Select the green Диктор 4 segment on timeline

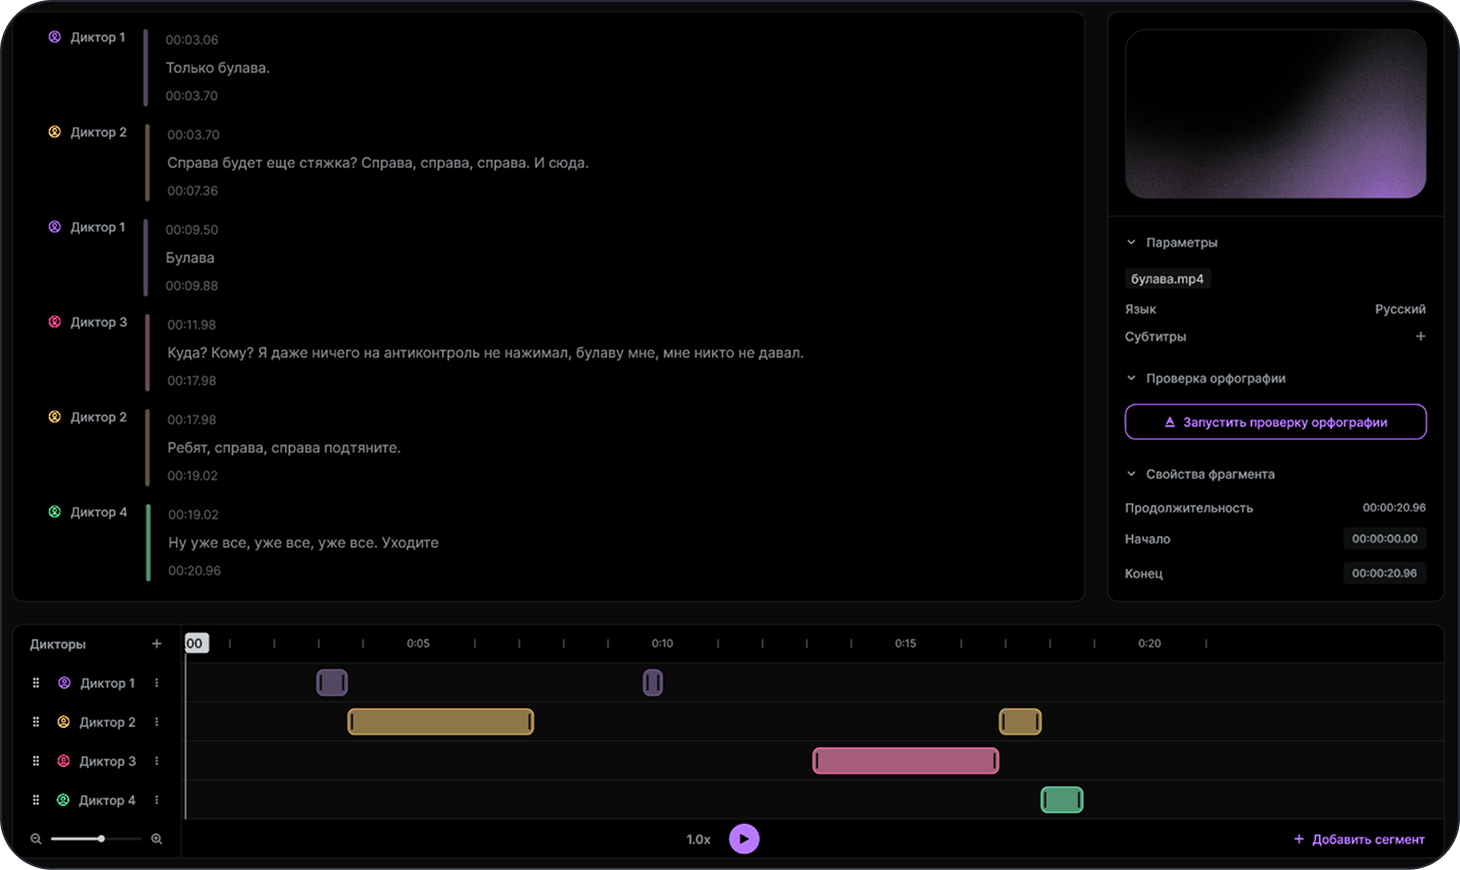[x=1062, y=800]
